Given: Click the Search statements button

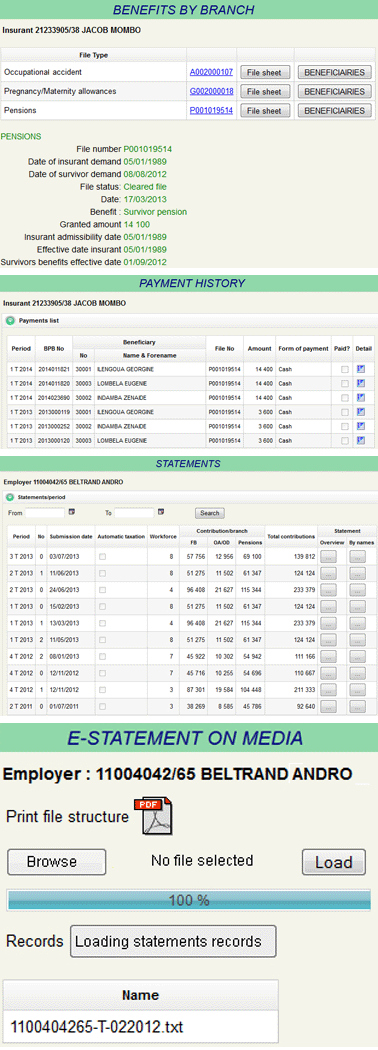Looking at the screenshot, I should [210, 513].
